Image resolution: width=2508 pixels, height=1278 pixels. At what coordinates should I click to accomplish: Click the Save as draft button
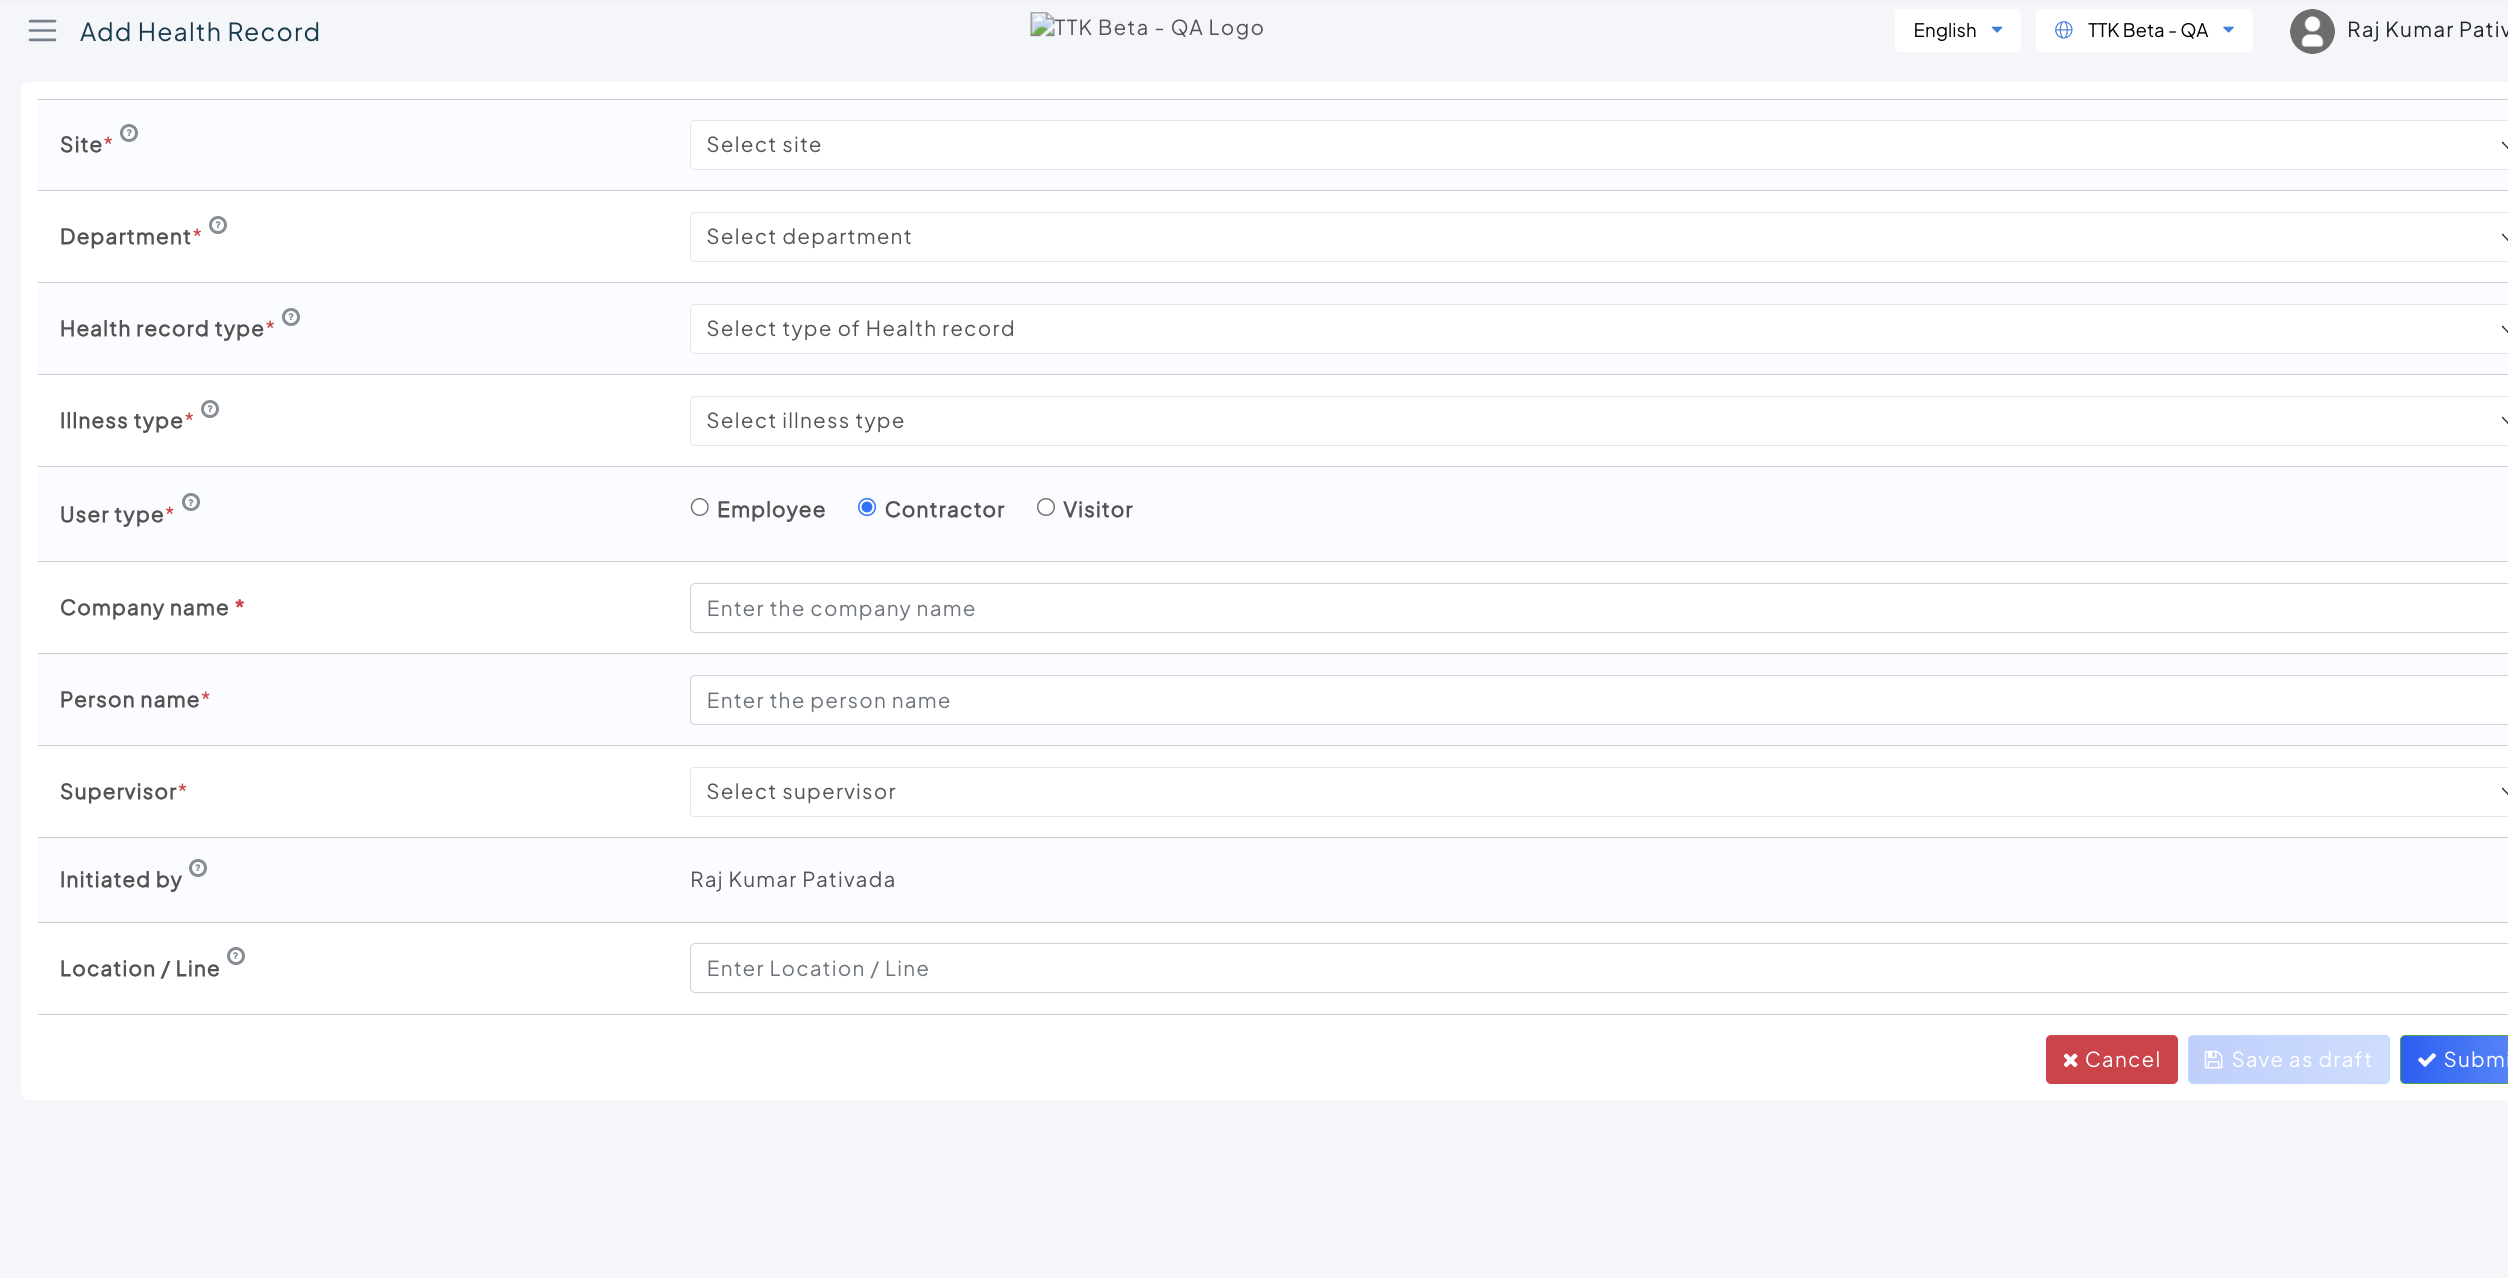coord(2288,1060)
